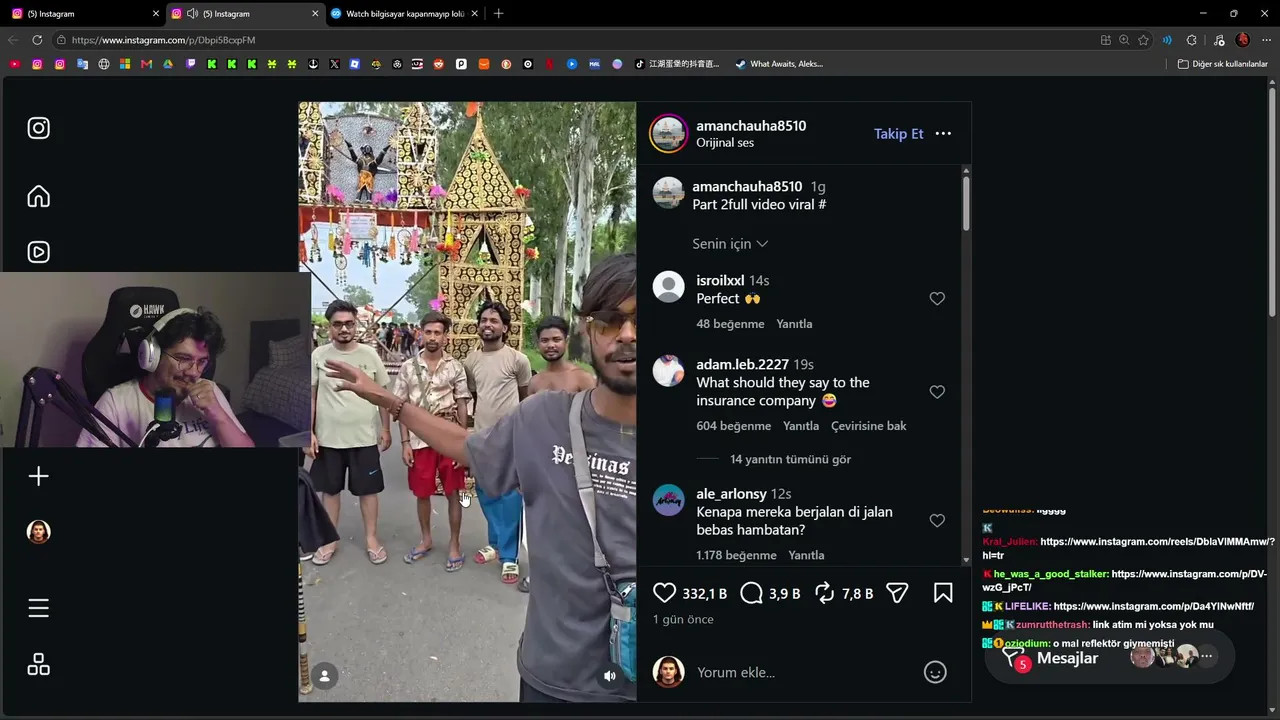Reply to isroilxxl's comment

pyautogui.click(x=794, y=324)
